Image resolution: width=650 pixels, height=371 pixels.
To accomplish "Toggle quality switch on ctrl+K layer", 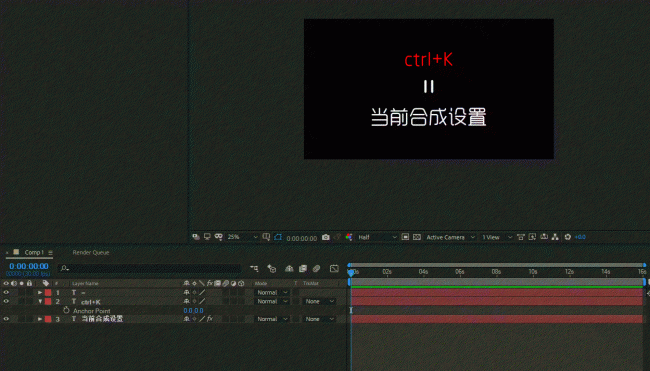I will [x=202, y=301].
